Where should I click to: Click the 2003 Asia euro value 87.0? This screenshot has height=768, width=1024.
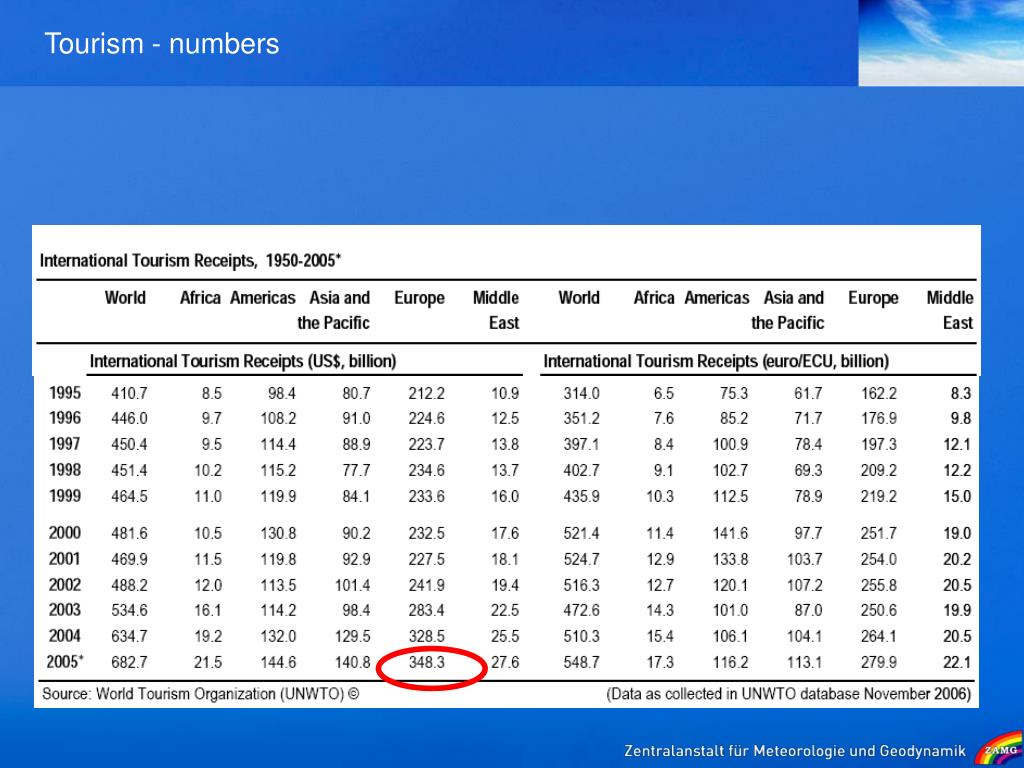pos(808,611)
